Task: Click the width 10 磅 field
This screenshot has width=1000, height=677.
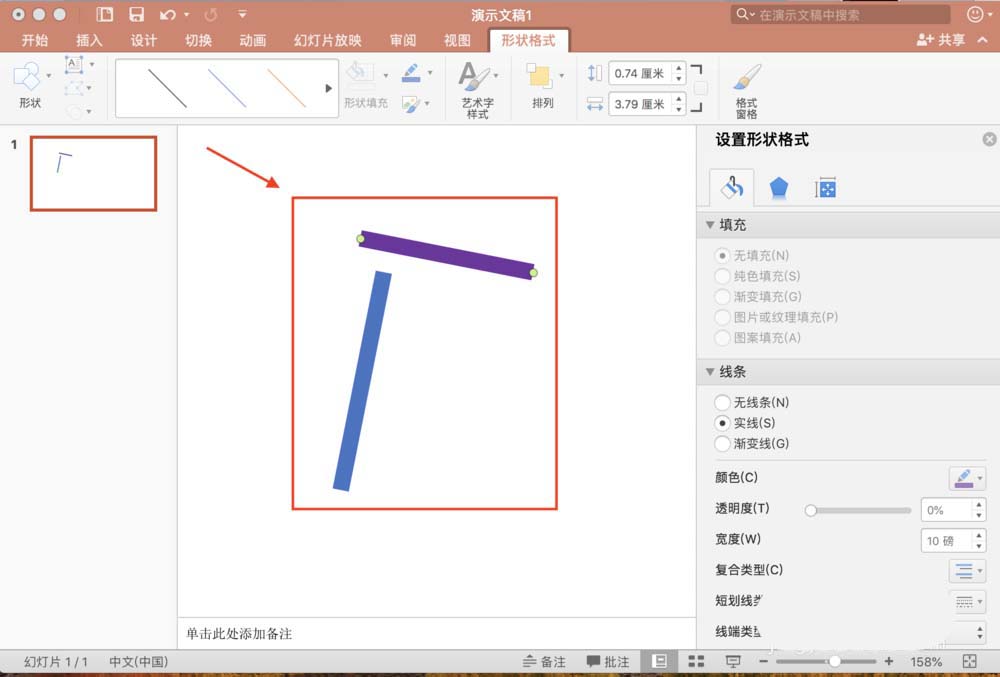Action: coord(946,541)
